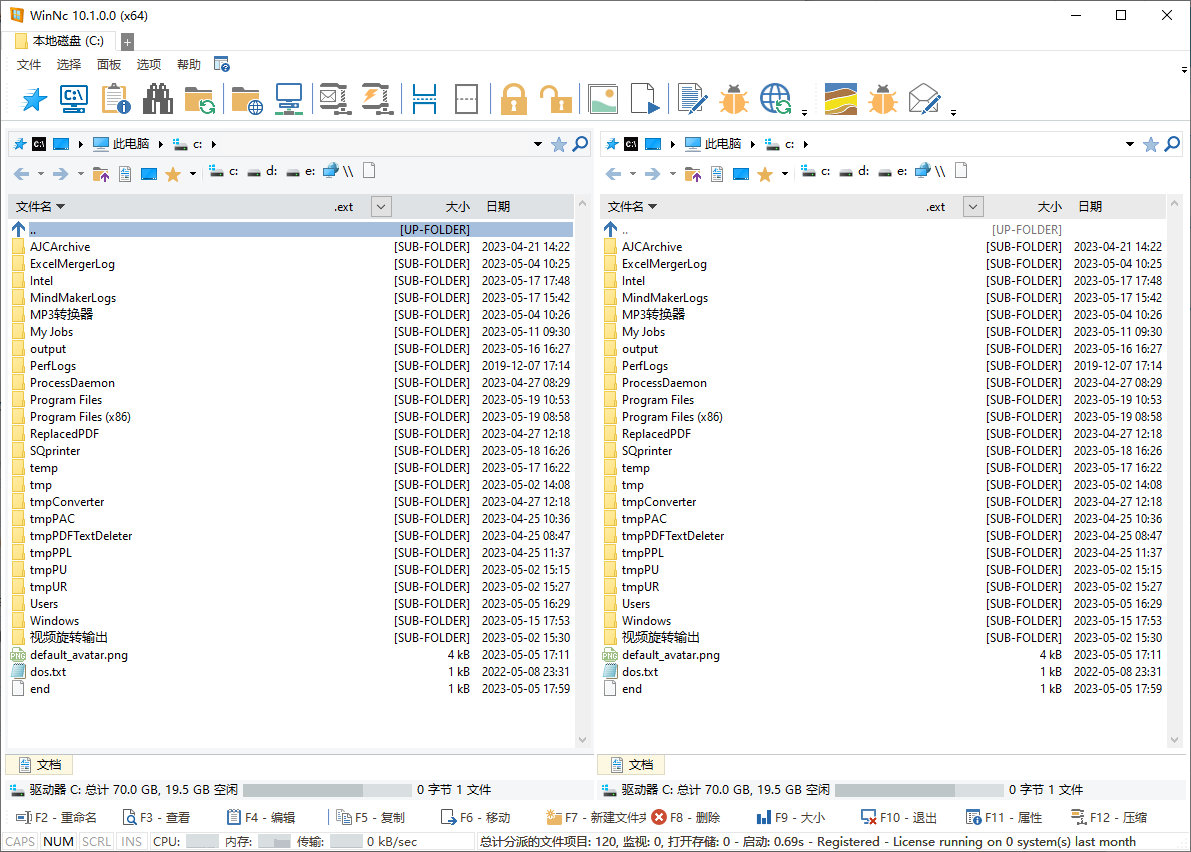Screen dimensions: 1191x852
Task: Click the help icon beside 帮助 menu
Action: tap(222, 65)
